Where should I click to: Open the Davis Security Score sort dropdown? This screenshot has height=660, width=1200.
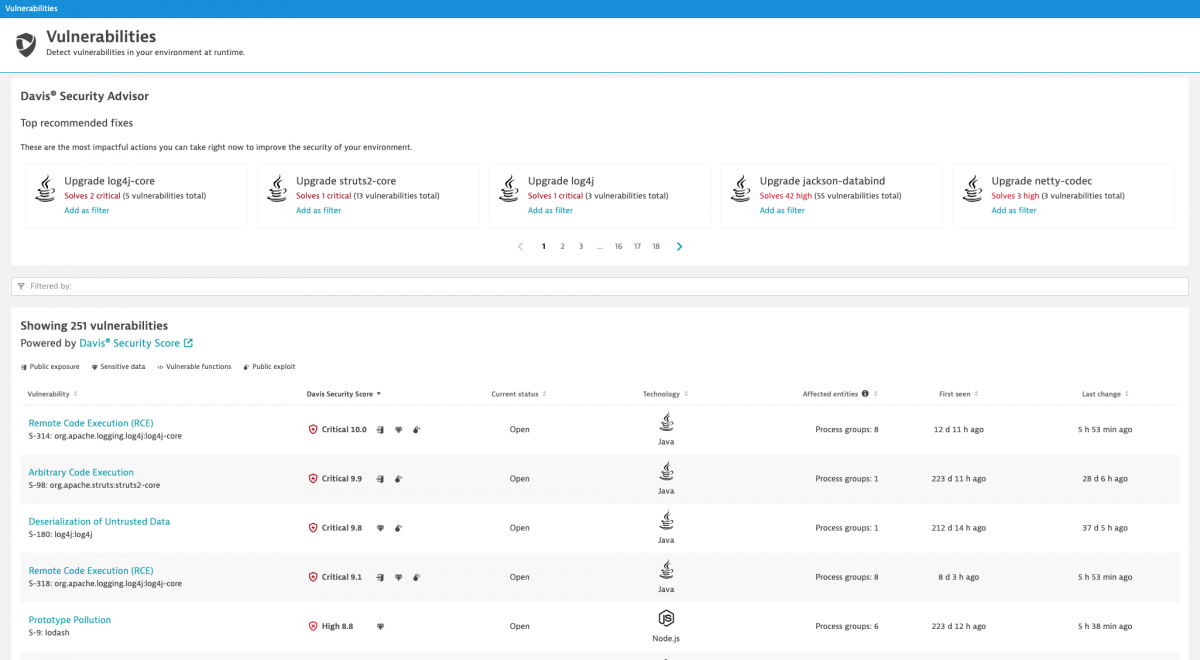(376, 394)
